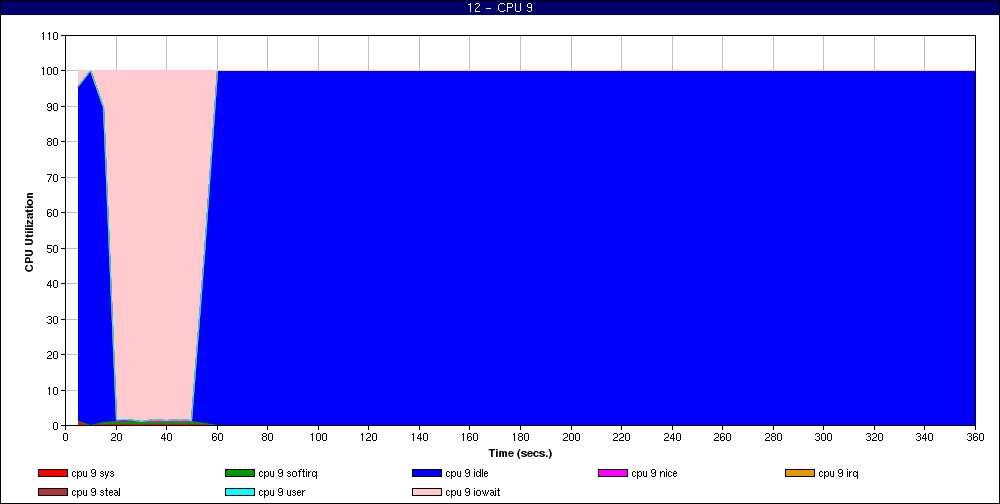1000x504 pixels.
Task: Click the 'cpu 9 sys' legend label
Action: 93,474
